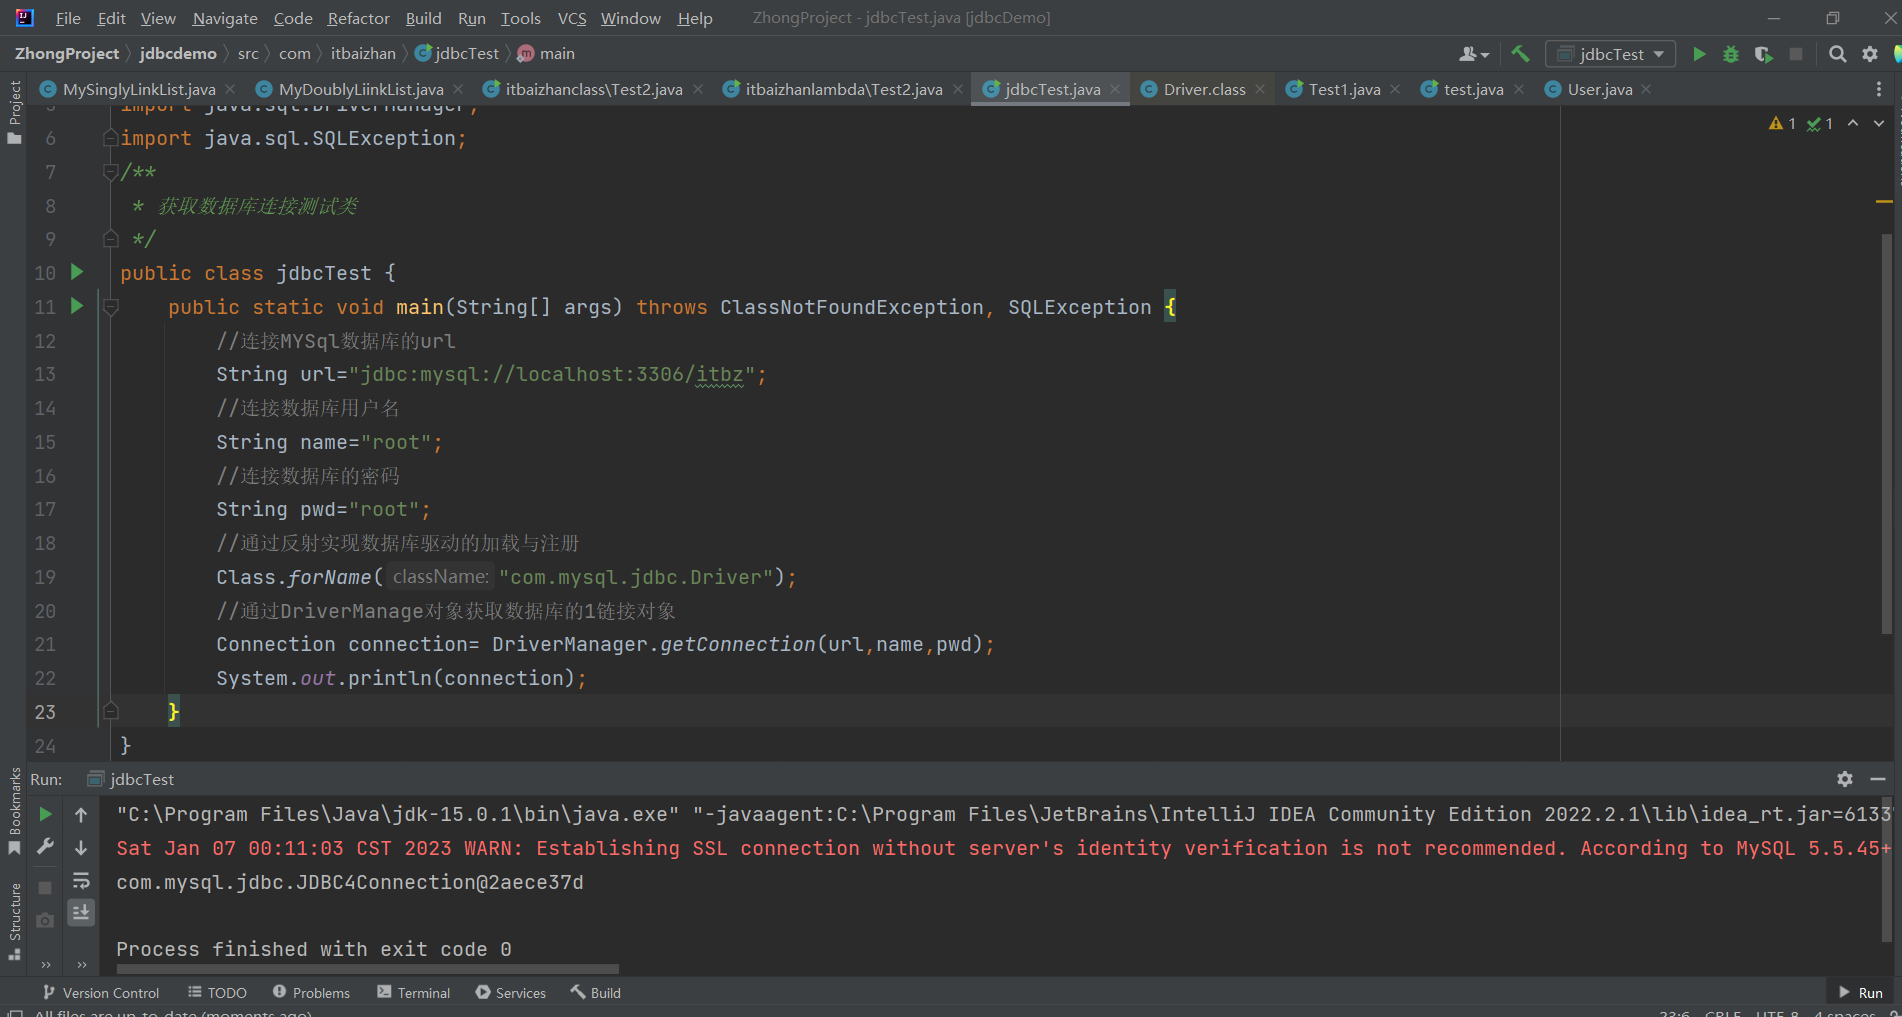Open the Refactor menu
Viewport: 1902px width, 1017px height.
click(x=358, y=18)
